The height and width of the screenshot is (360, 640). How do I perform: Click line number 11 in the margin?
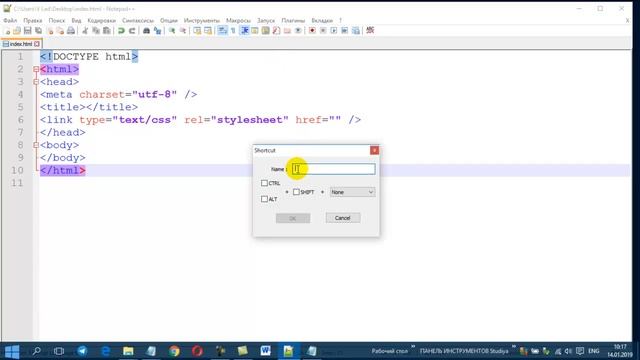click(18, 183)
